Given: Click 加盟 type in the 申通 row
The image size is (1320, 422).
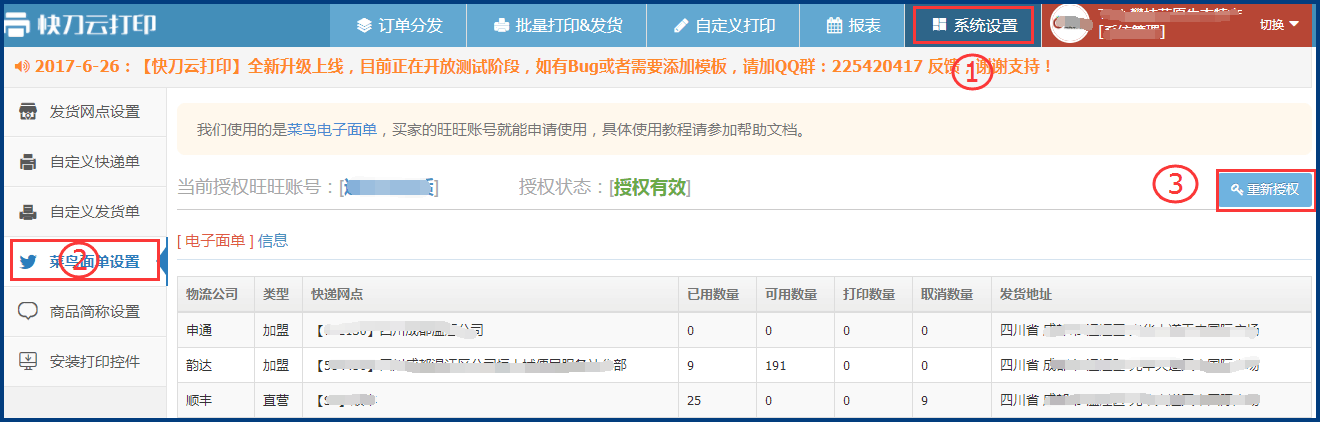Looking at the screenshot, I should (276, 329).
